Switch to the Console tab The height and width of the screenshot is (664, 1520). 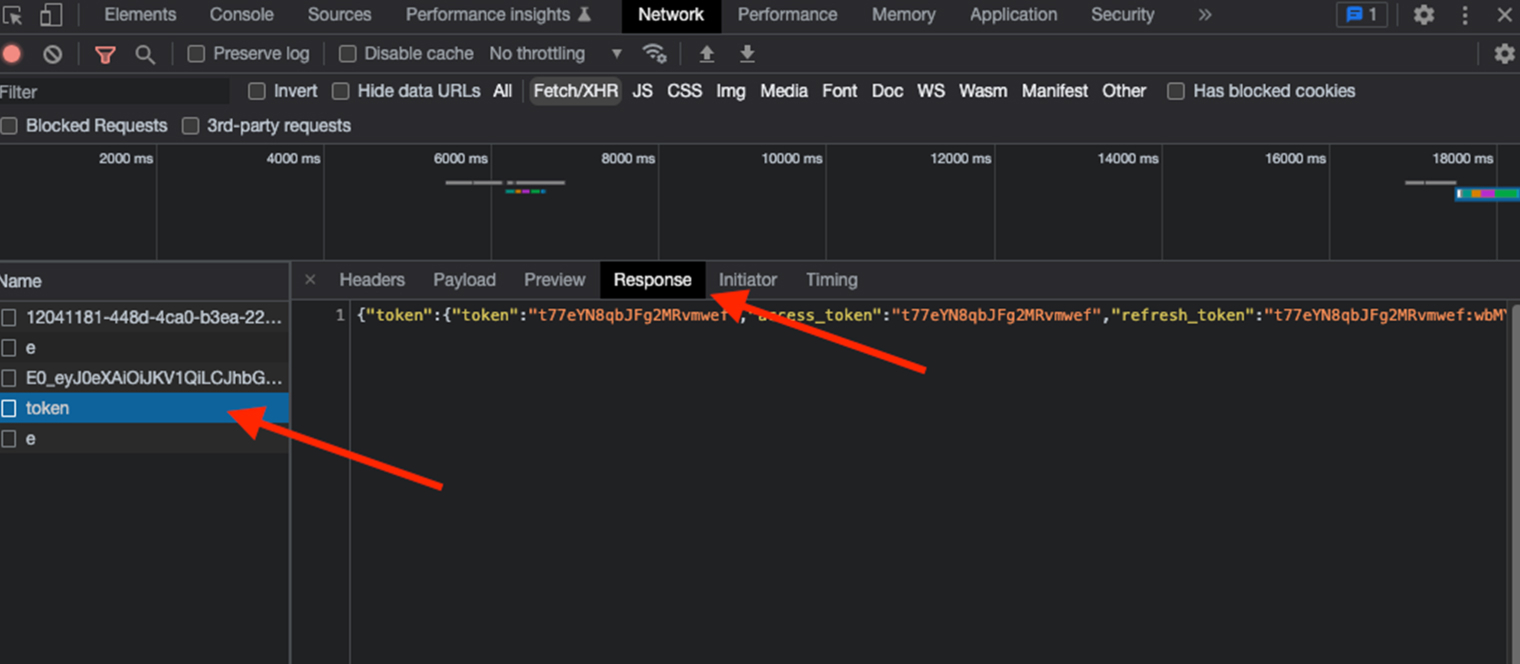pyautogui.click(x=241, y=15)
